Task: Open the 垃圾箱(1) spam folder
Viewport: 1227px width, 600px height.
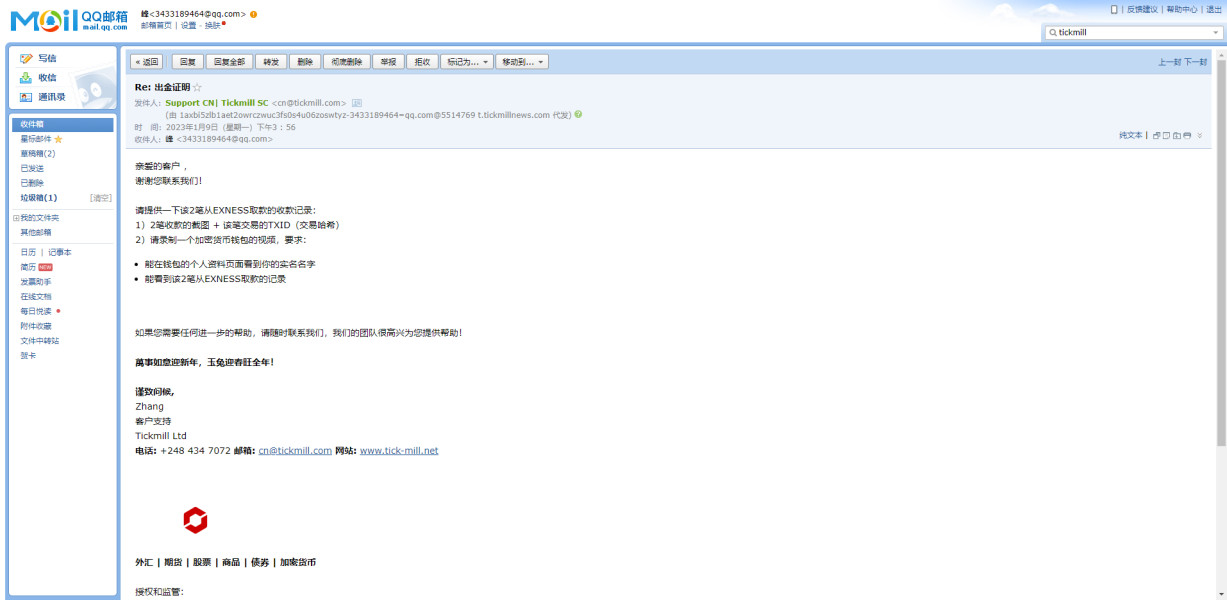Action: [x=39, y=198]
